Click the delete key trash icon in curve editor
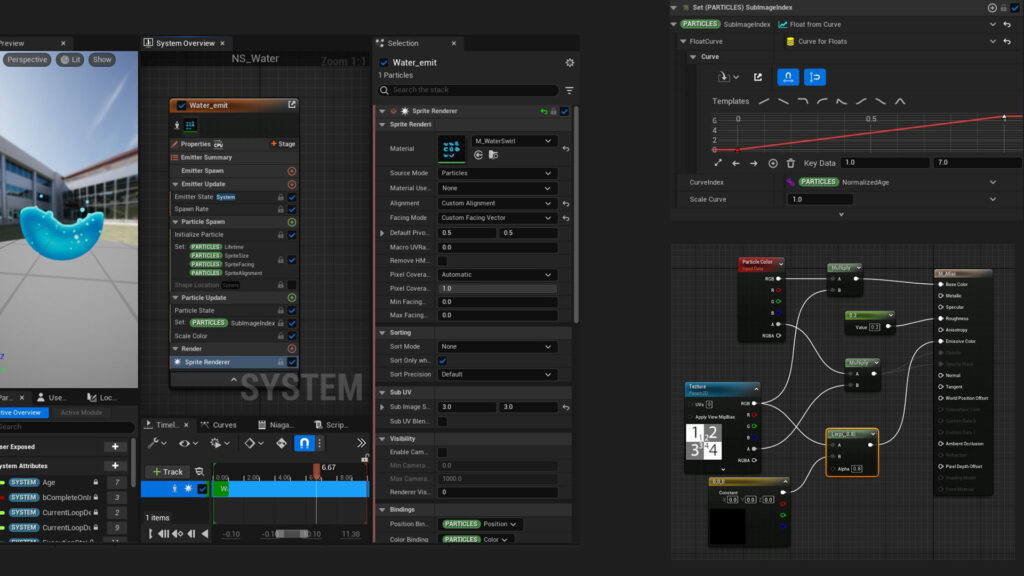The height and width of the screenshot is (576, 1024). [x=791, y=163]
